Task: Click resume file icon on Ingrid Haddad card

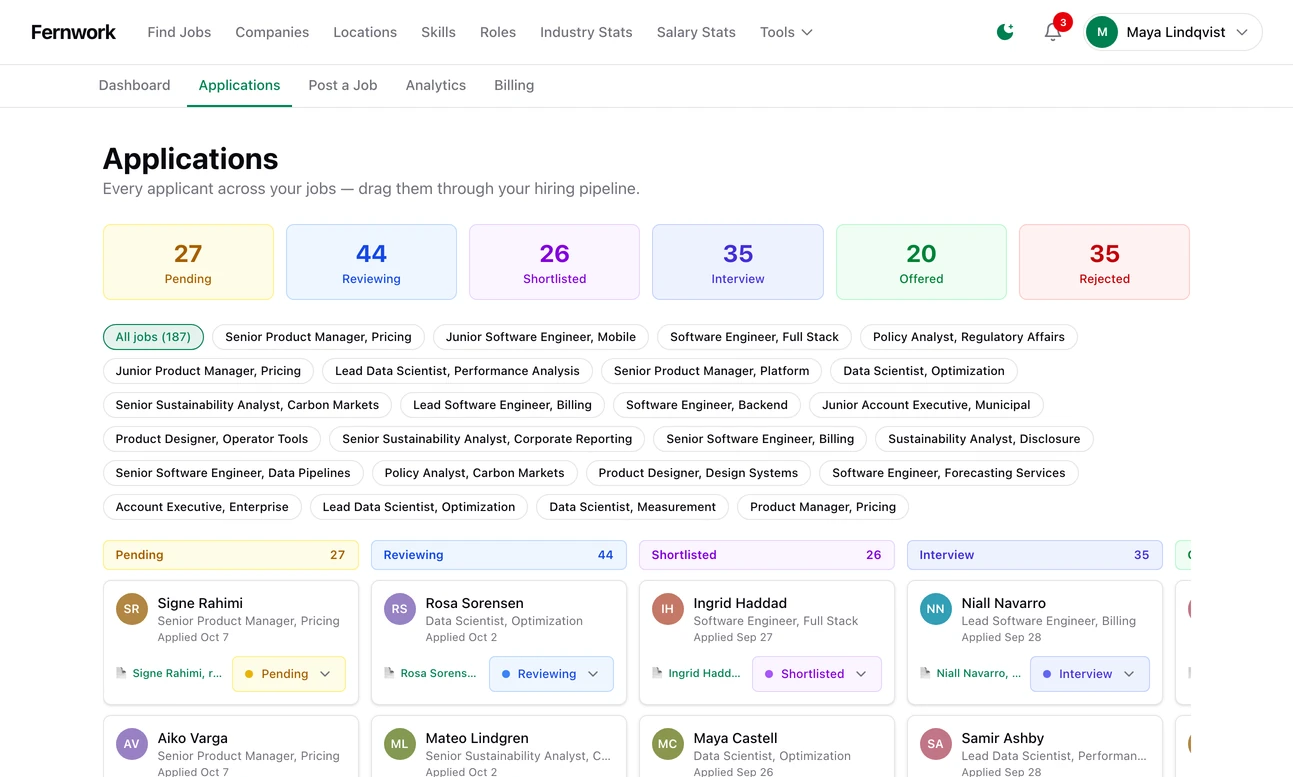Action: (658, 673)
